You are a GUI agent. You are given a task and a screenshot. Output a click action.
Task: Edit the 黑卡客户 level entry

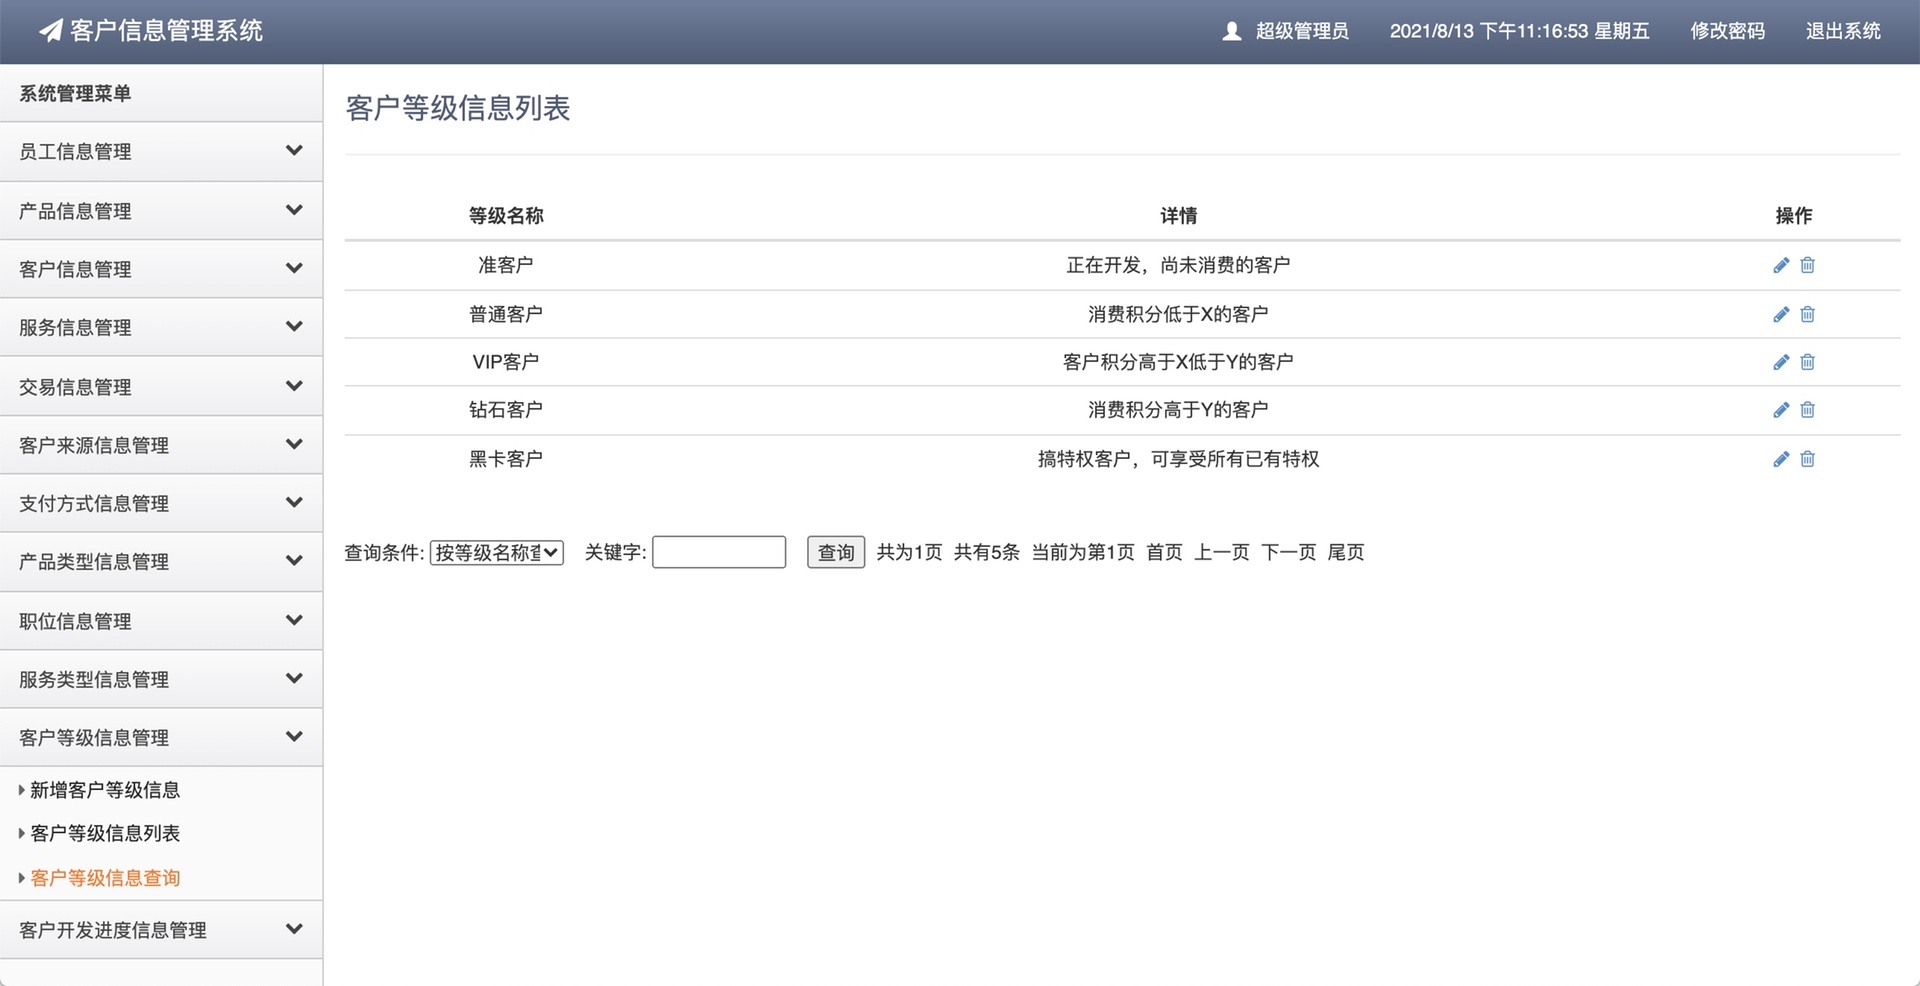pos(1780,459)
